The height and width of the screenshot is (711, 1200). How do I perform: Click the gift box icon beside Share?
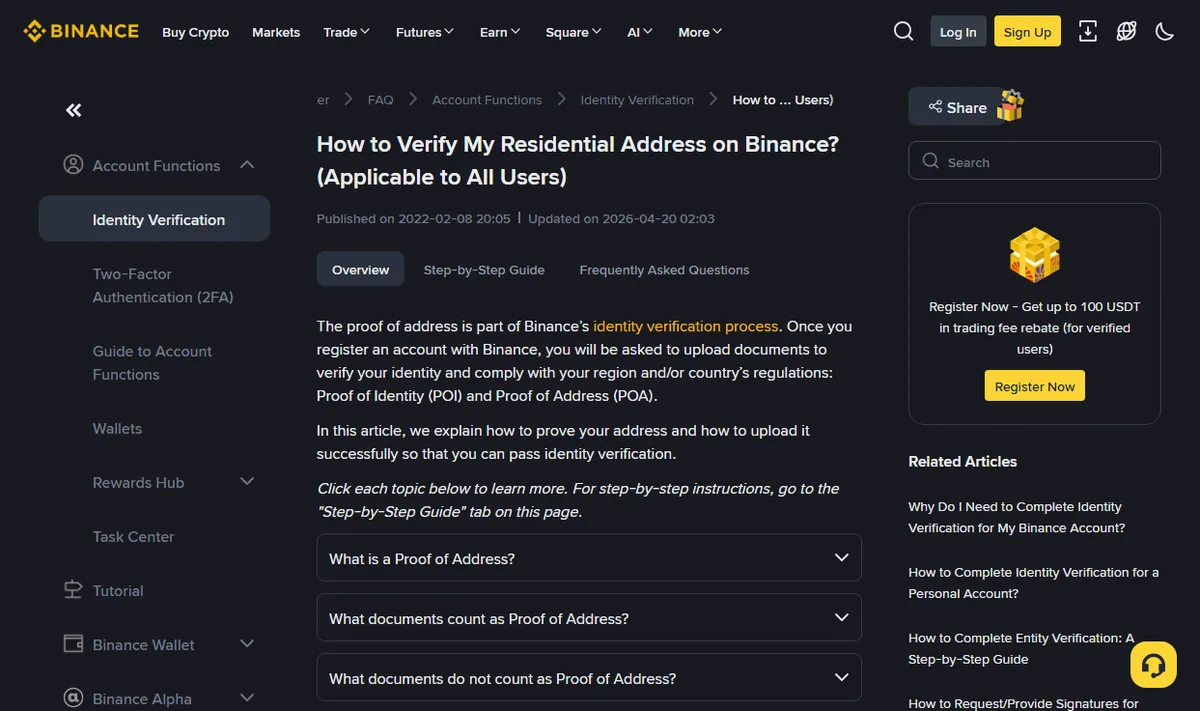[x=1010, y=105]
